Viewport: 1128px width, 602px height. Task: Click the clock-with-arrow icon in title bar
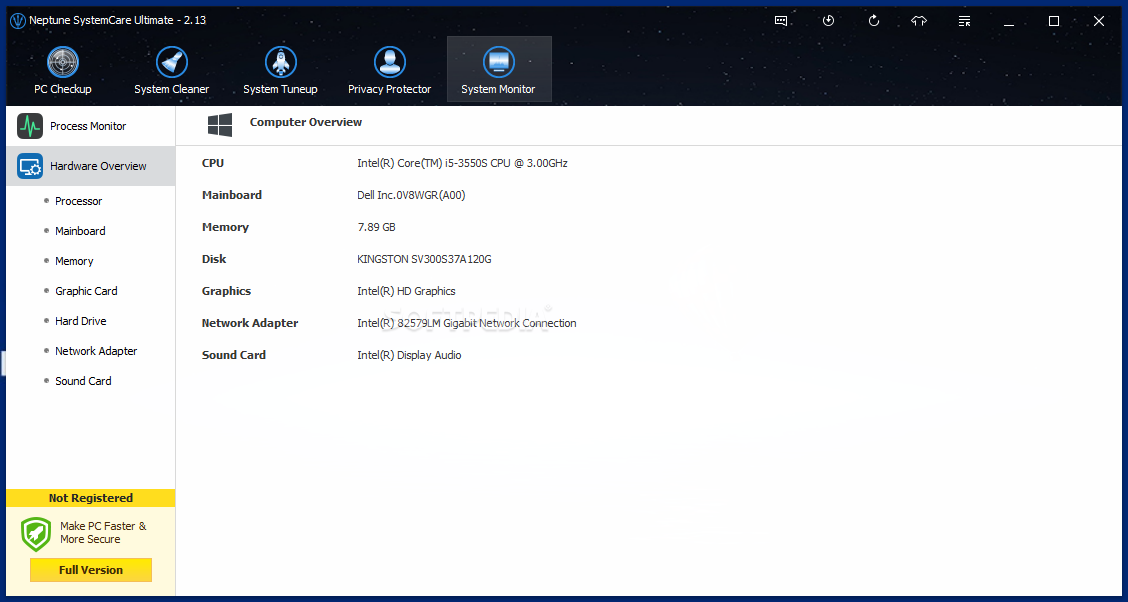pos(829,21)
